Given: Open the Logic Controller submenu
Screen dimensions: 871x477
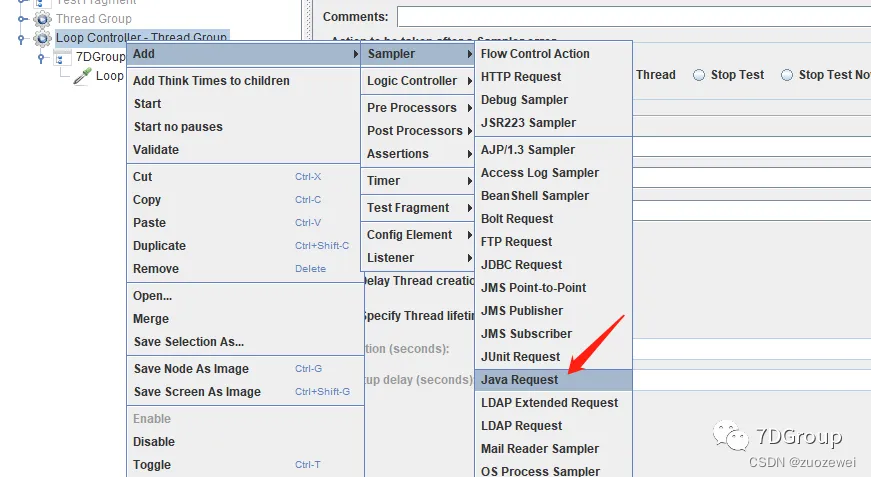Looking at the screenshot, I should point(418,81).
